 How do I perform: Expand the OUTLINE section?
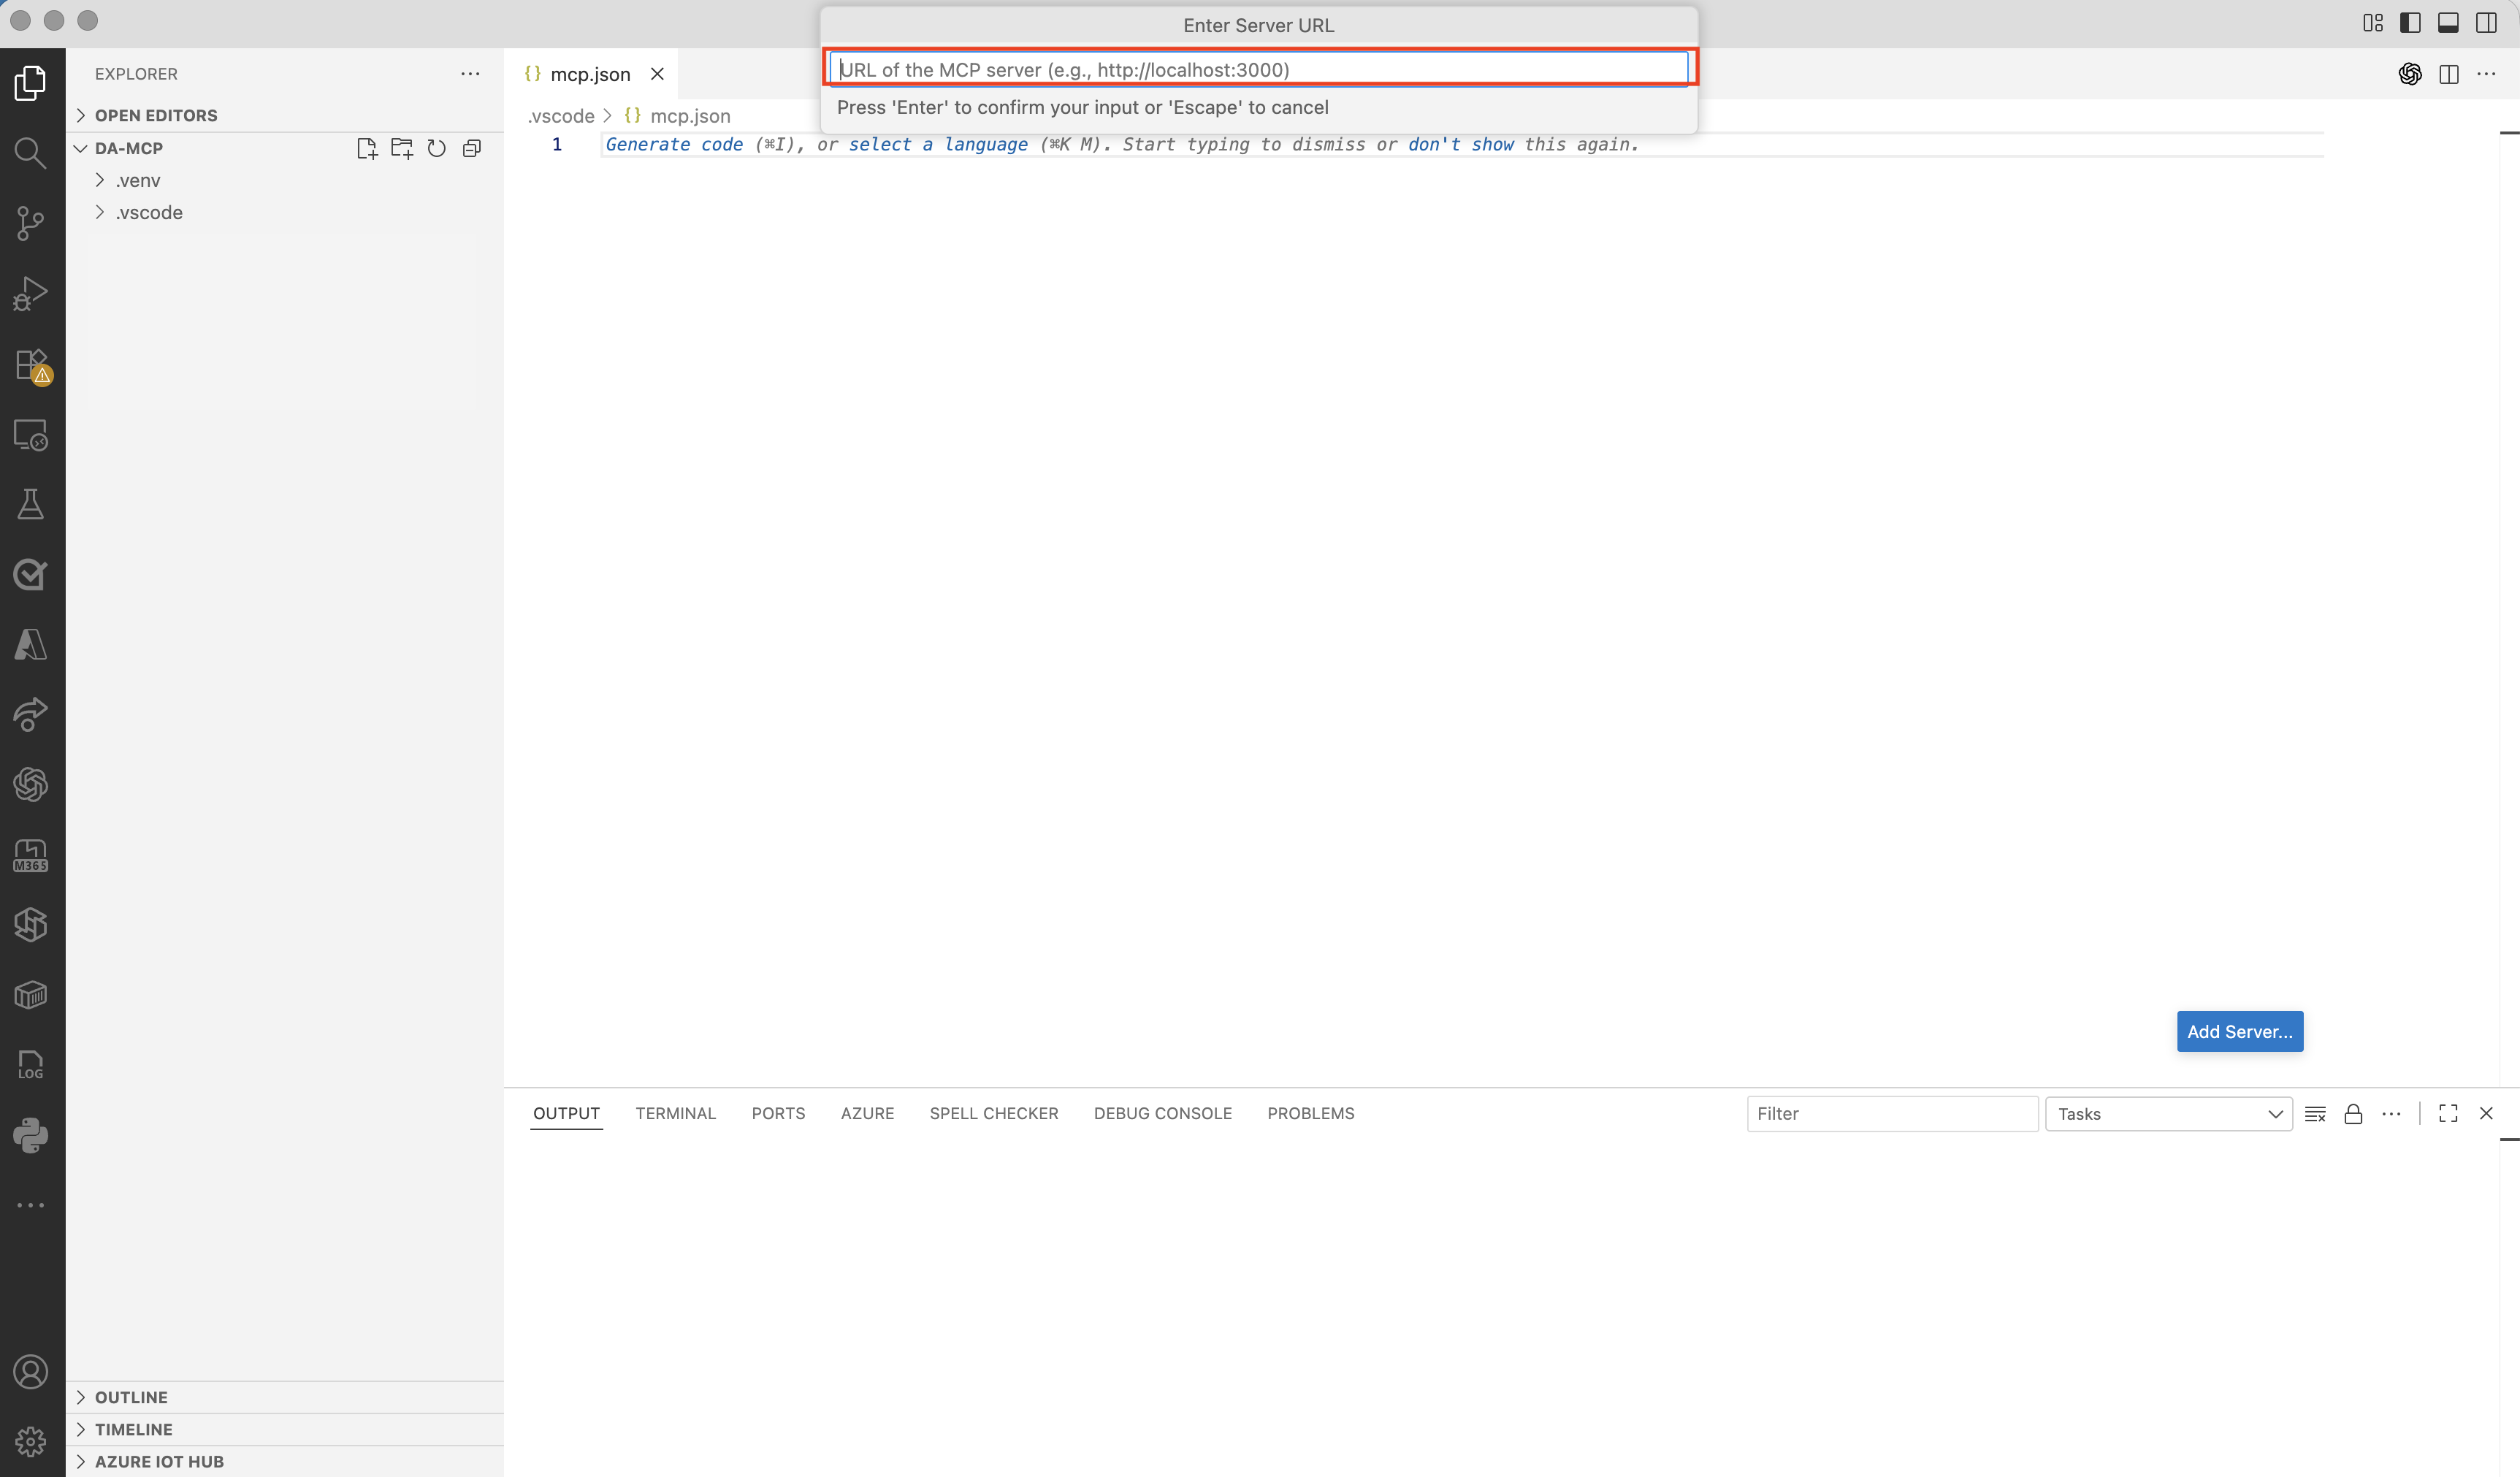[x=131, y=1397]
